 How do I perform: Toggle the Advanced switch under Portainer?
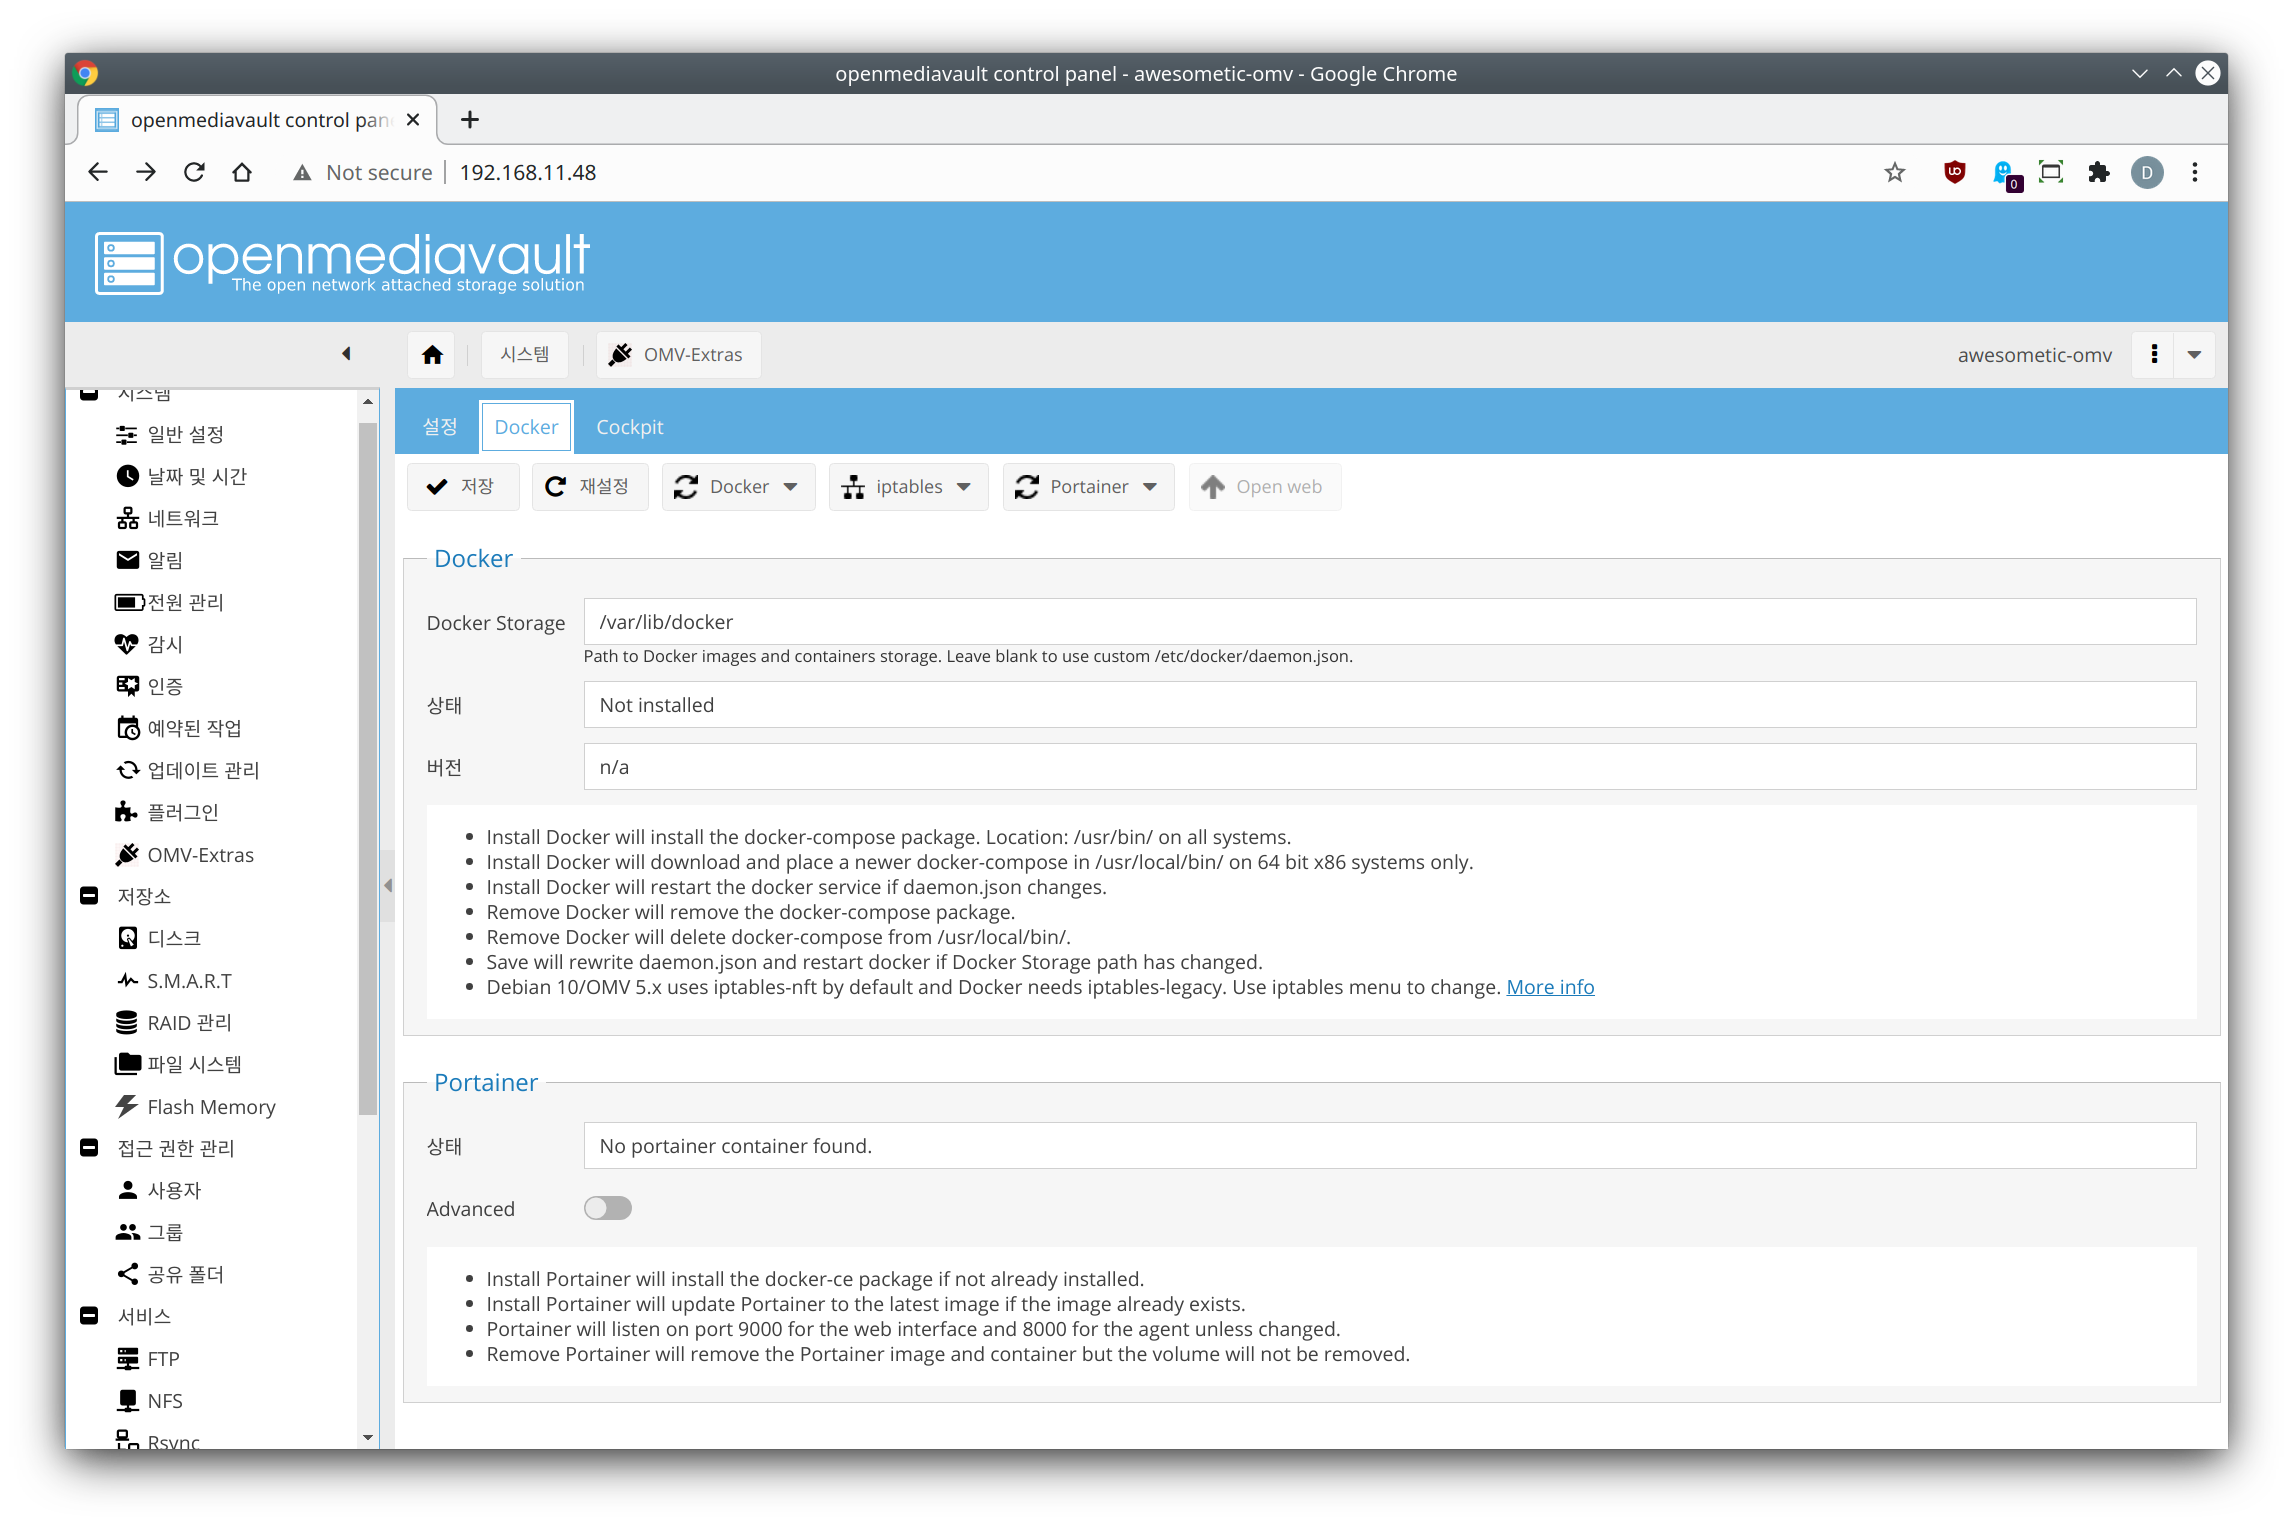607,1209
